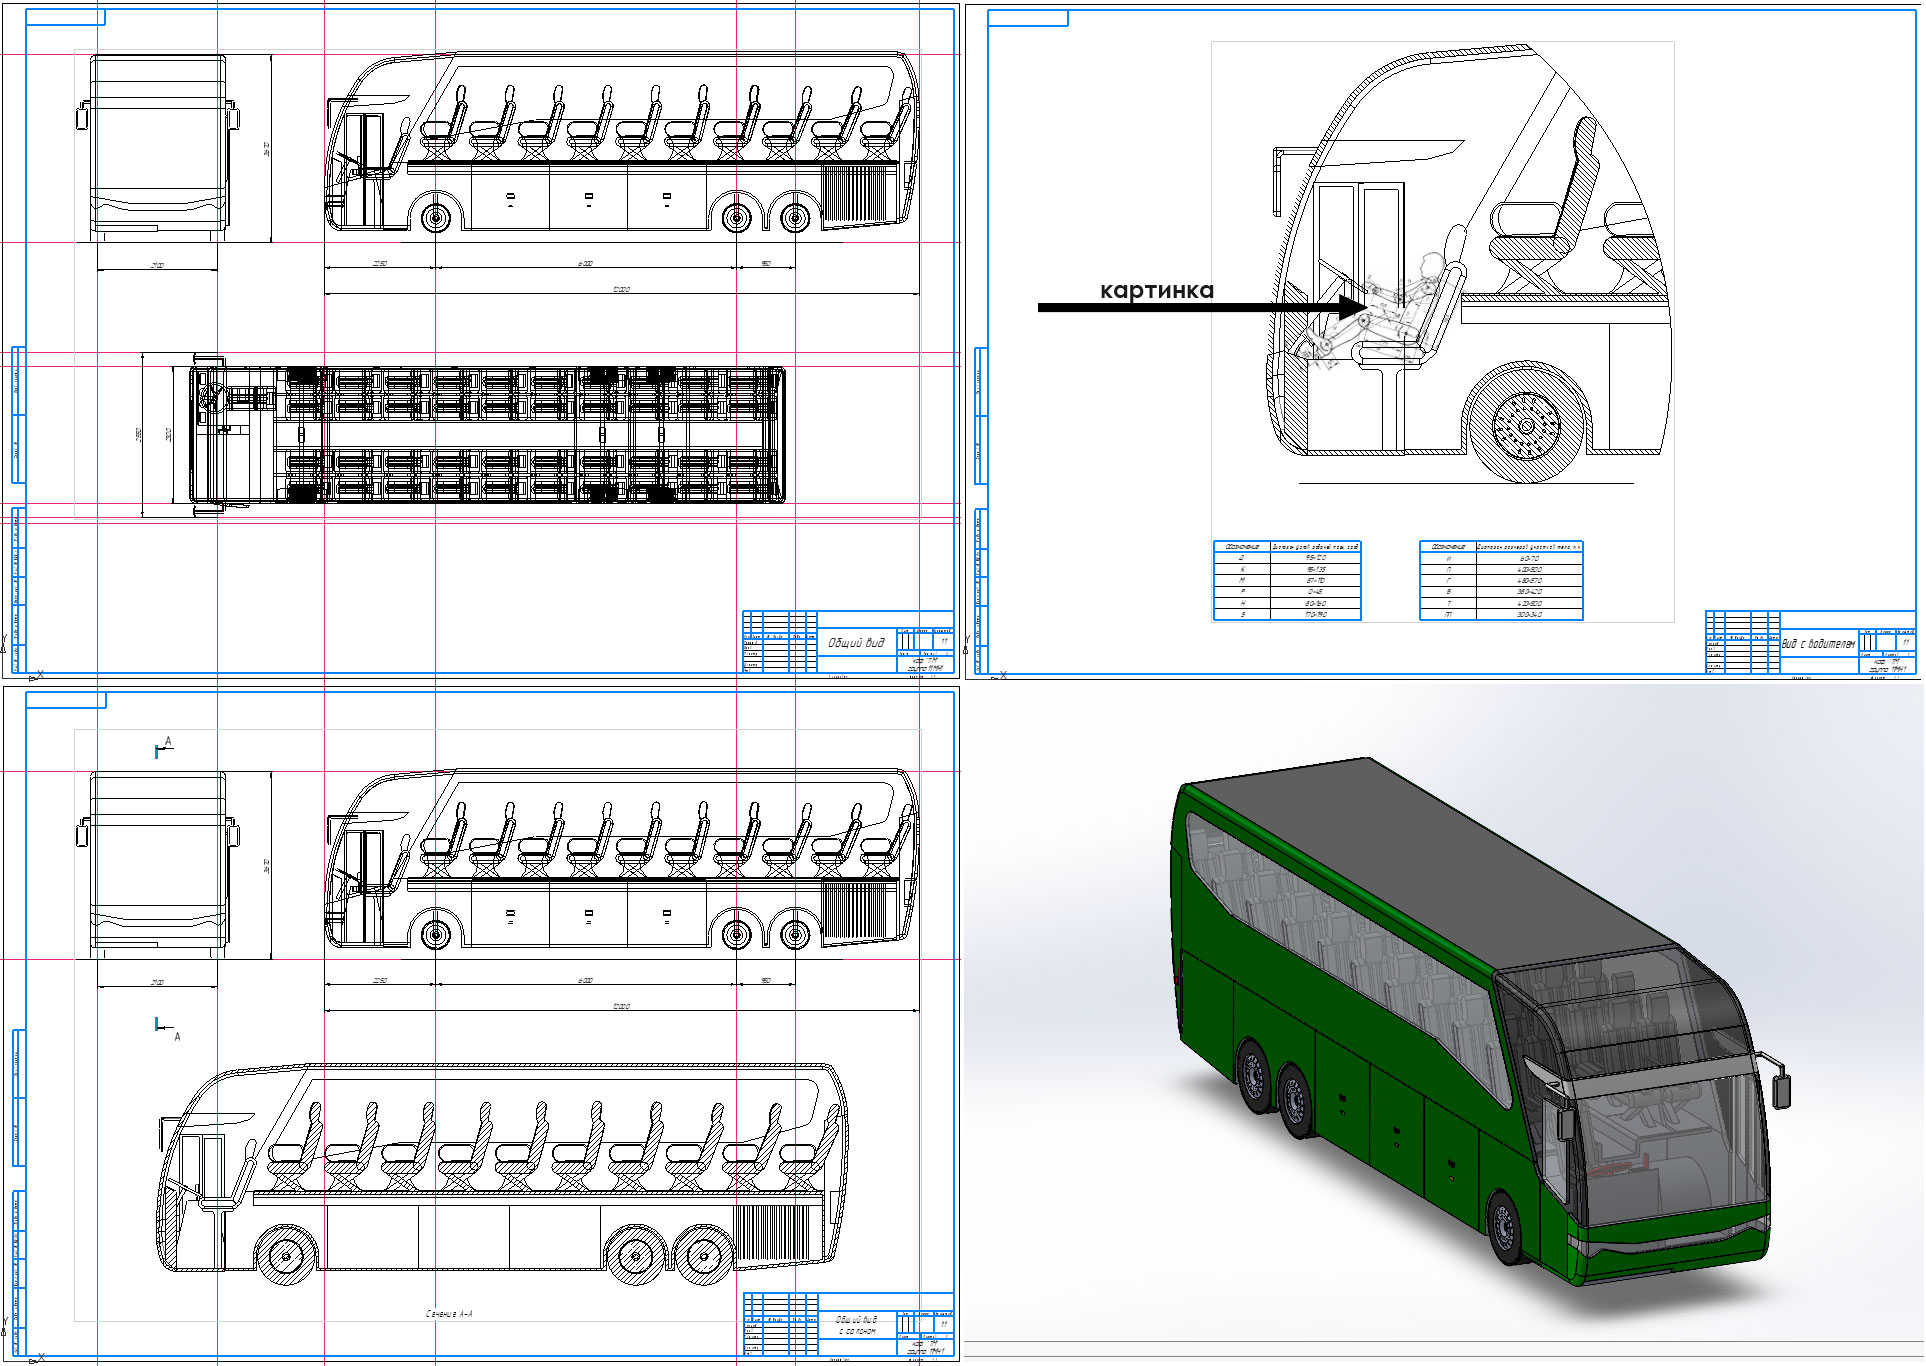Select the top plan view of the bus
1926x1366 pixels.
pos(488,435)
